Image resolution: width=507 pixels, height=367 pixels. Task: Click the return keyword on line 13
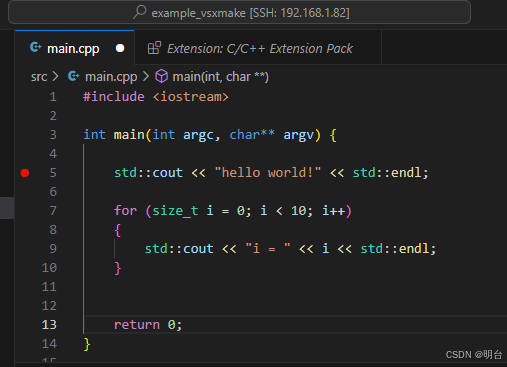click(x=137, y=325)
